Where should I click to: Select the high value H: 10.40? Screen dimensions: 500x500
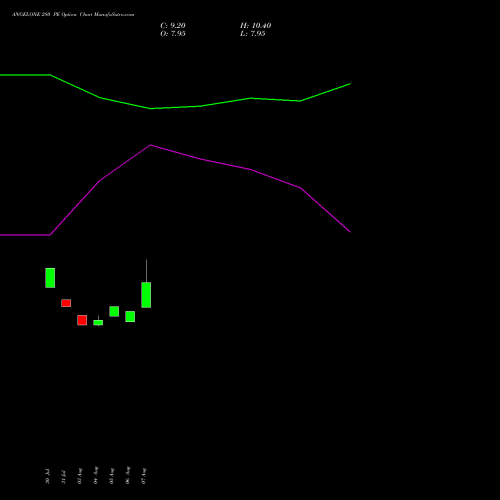point(256,26)
